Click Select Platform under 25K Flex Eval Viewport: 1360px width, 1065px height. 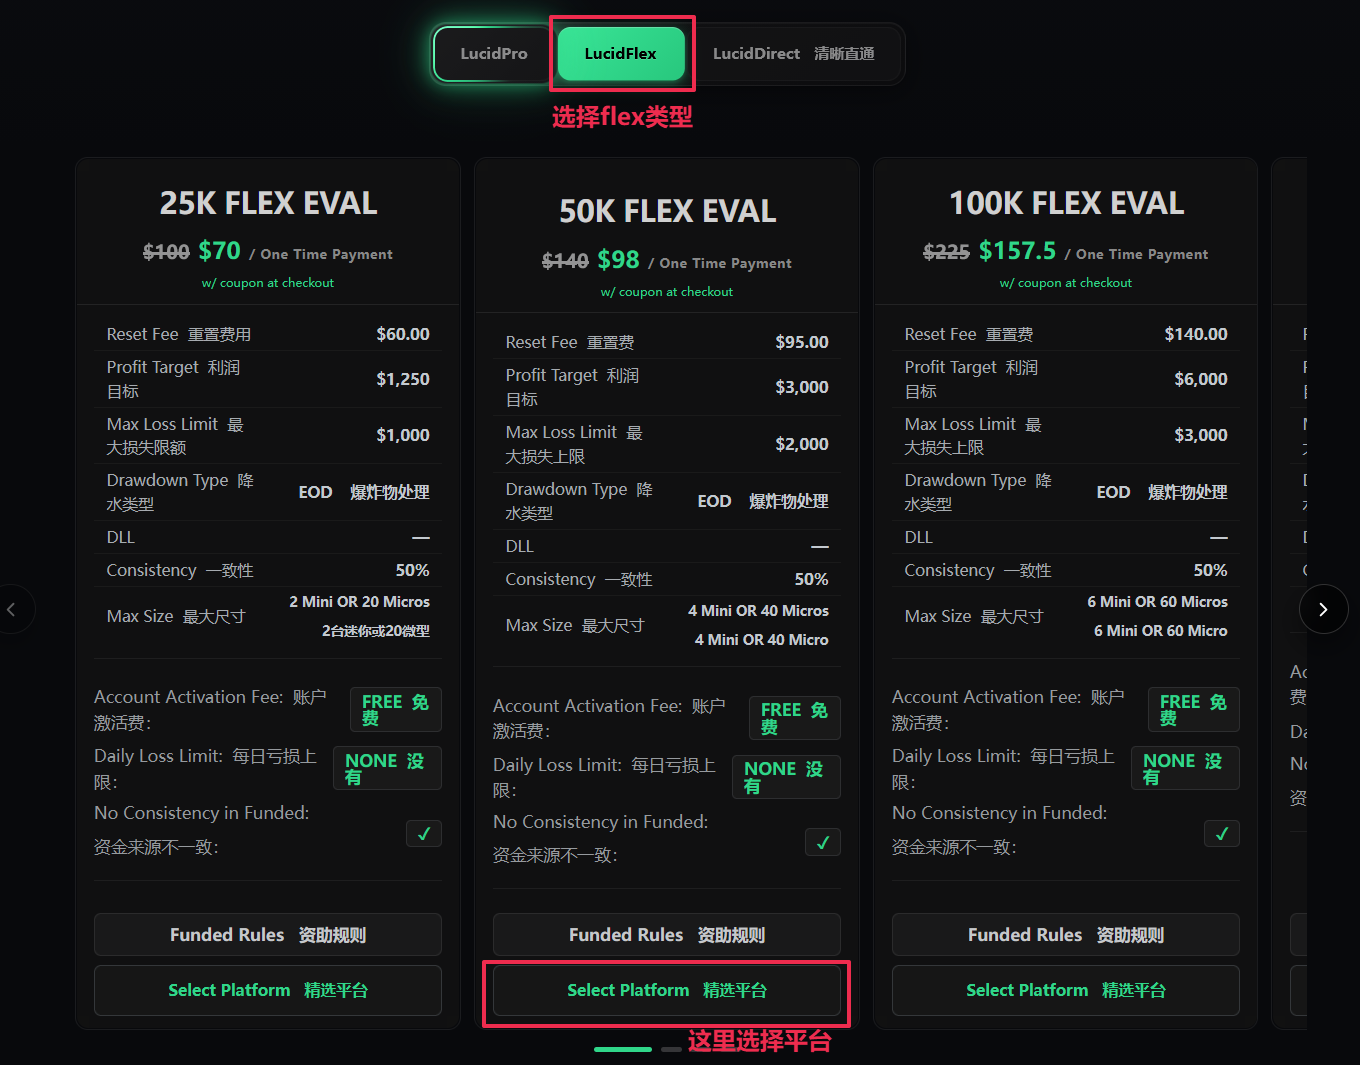(x=268, y=990)
